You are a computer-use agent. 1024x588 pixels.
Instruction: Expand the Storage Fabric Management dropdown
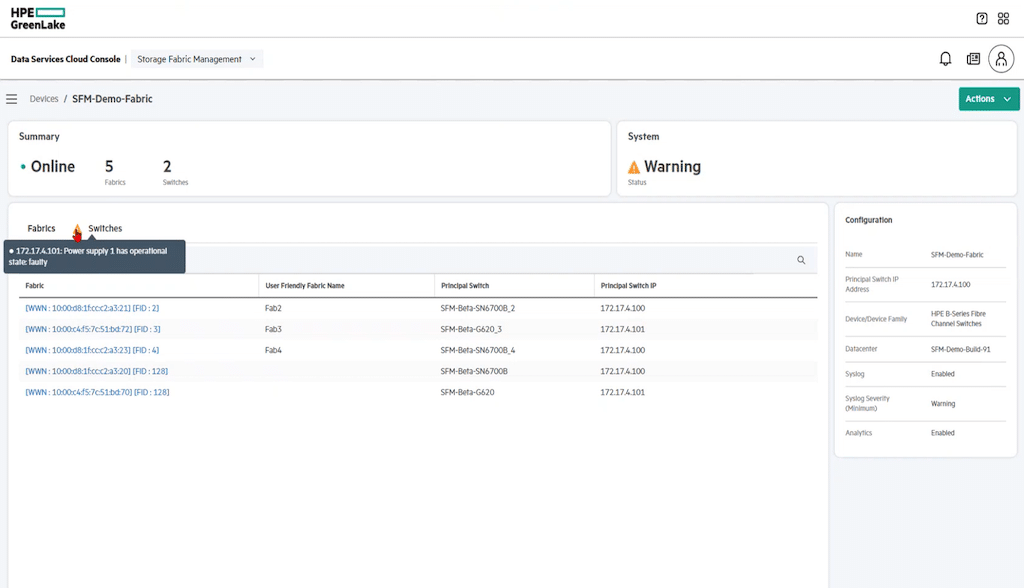pos(197,59)
